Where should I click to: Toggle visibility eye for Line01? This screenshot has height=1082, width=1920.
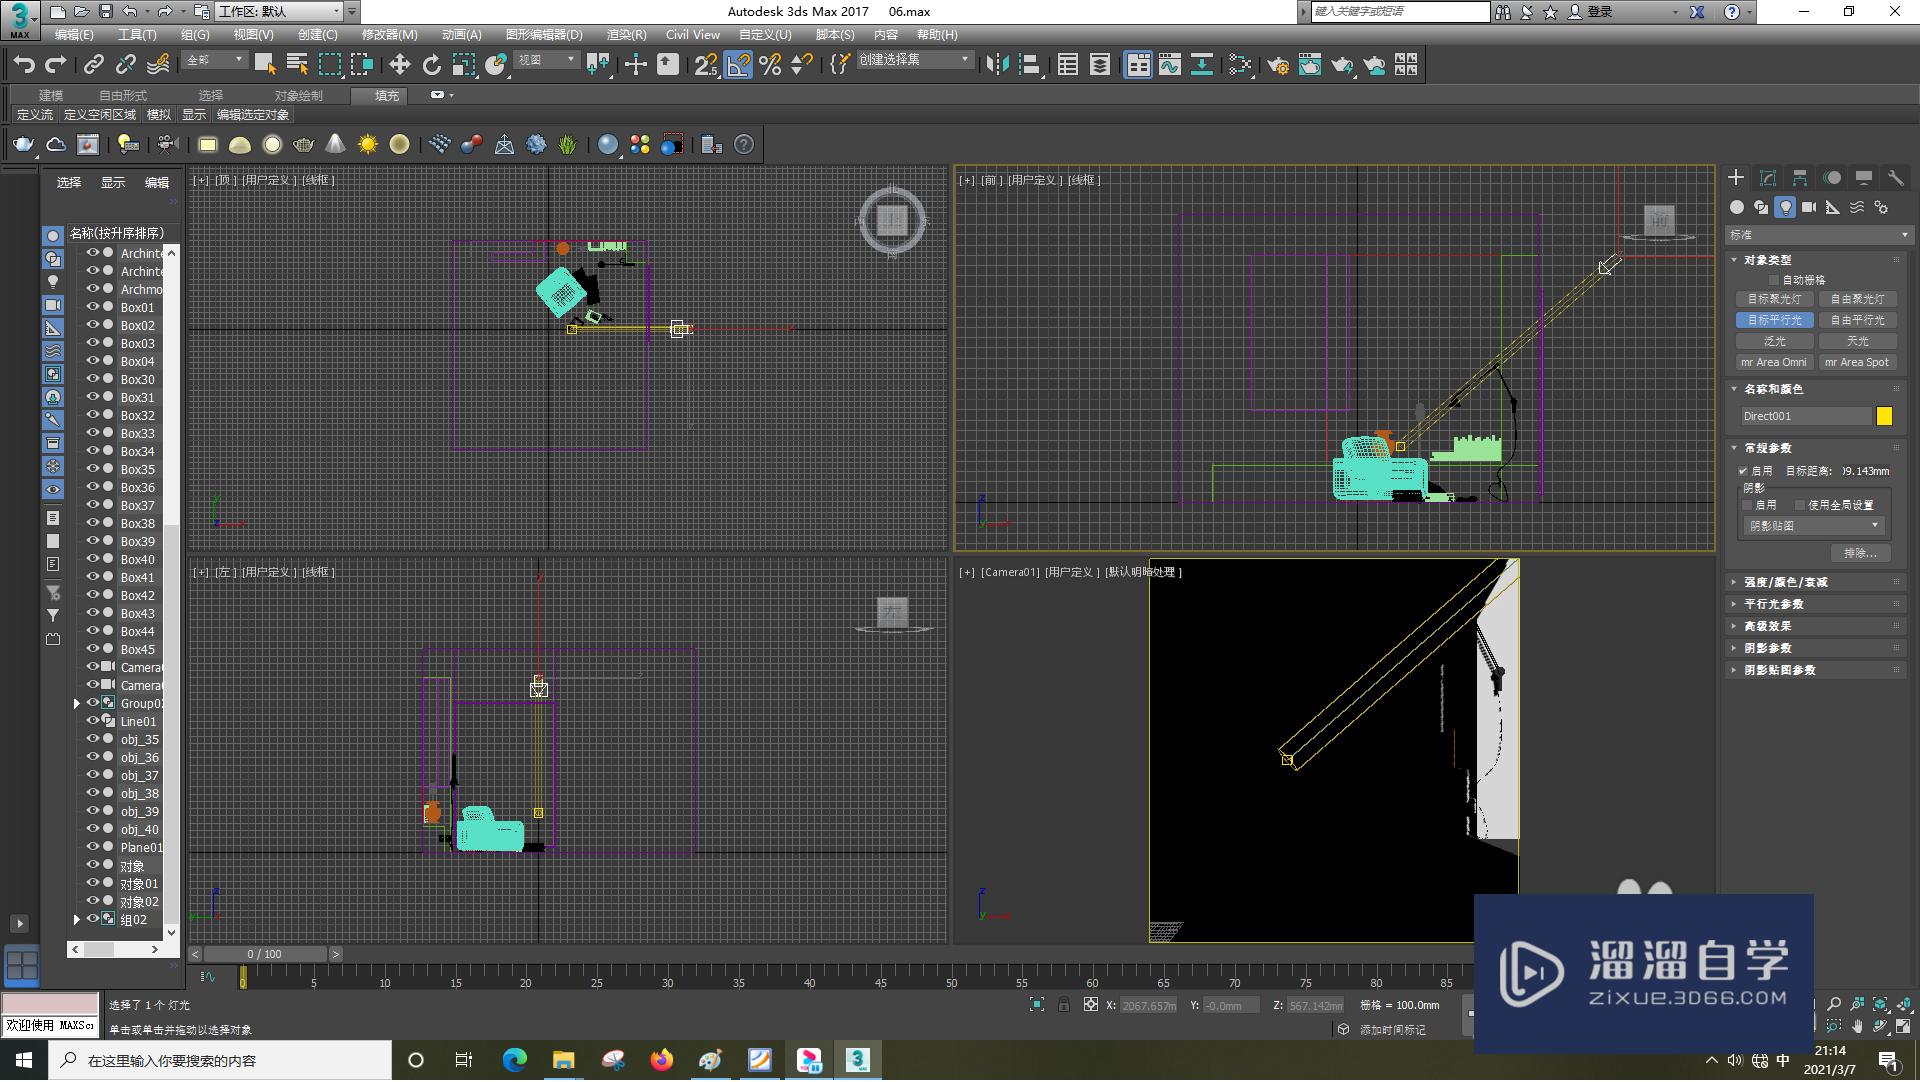92,721
